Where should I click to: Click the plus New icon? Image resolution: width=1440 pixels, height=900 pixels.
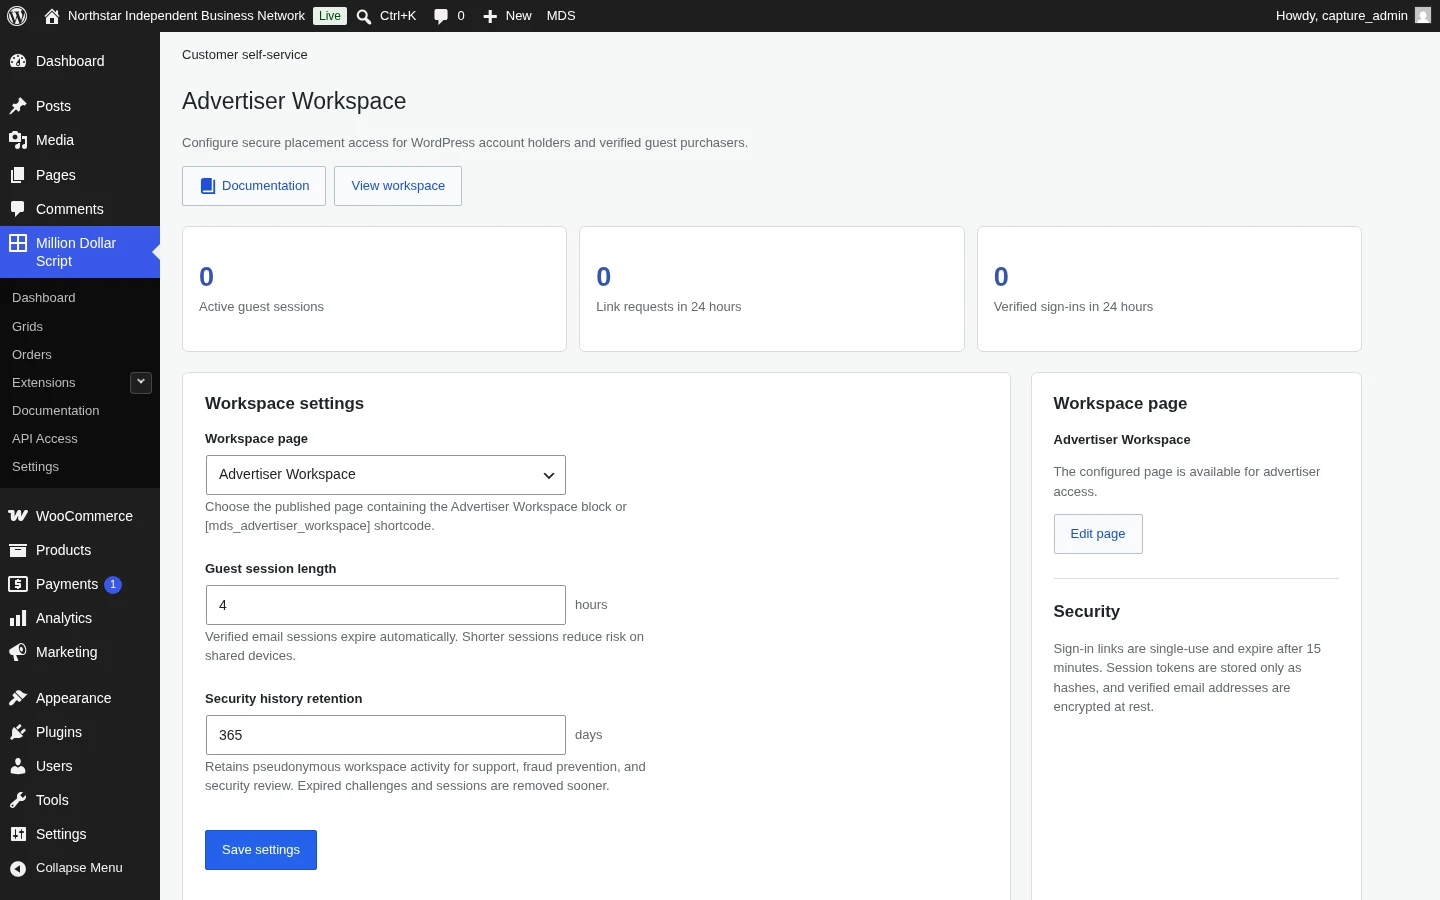tap(490, 16)
